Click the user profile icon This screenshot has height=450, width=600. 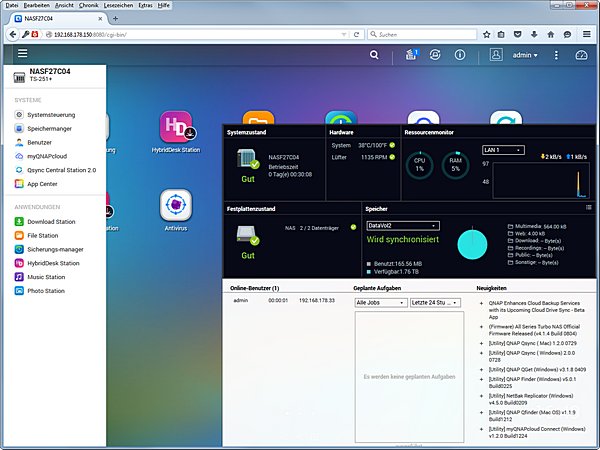(x=496, y=55)
